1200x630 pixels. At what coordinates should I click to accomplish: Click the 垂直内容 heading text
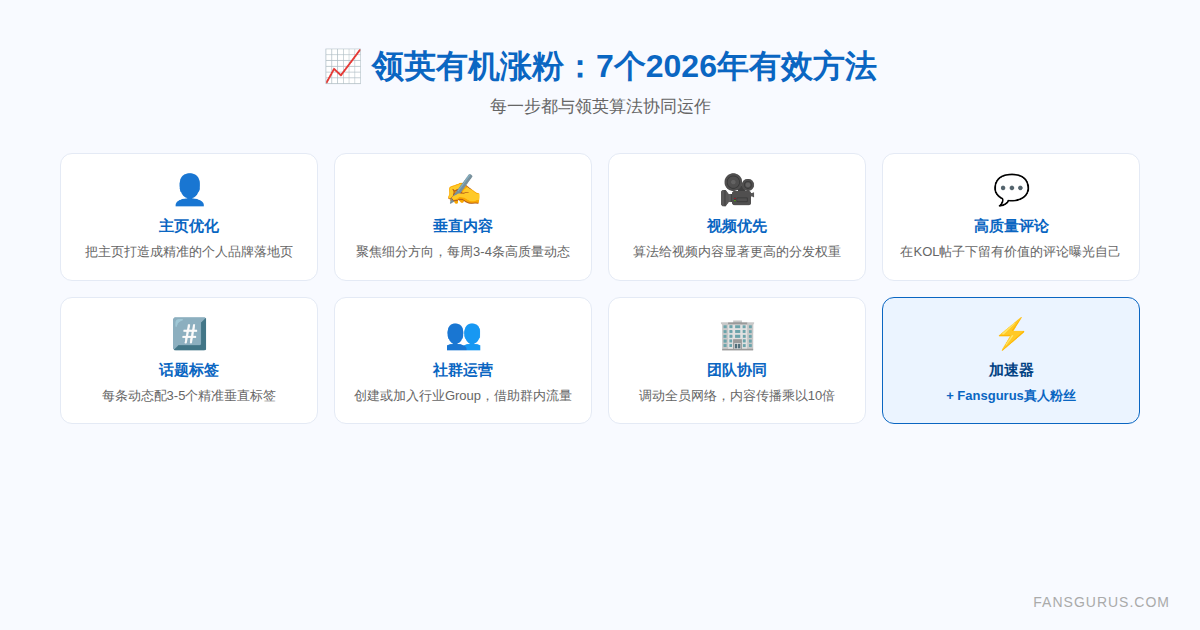[x=462, y=225]
